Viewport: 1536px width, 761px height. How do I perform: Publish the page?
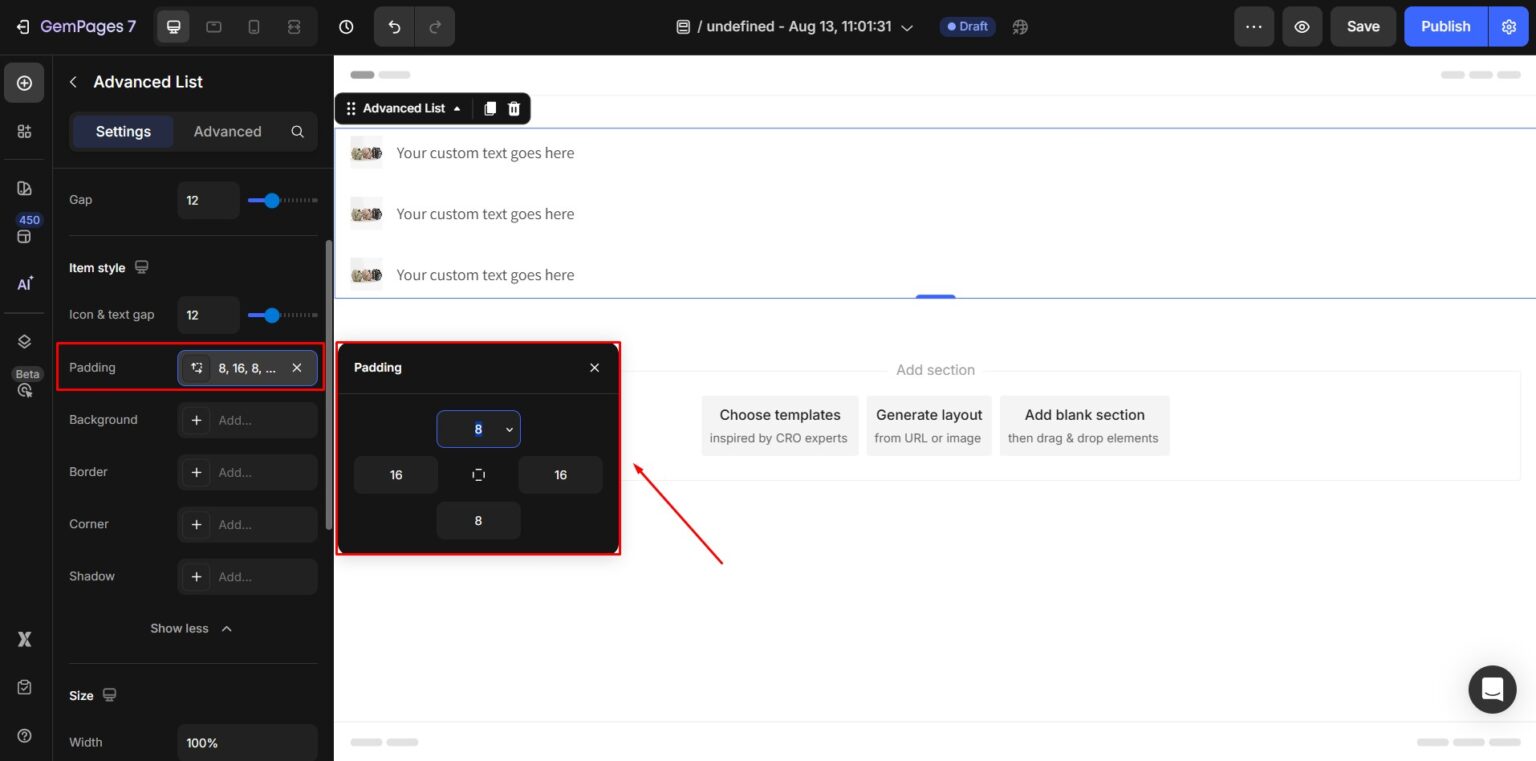click(1445, 27)
